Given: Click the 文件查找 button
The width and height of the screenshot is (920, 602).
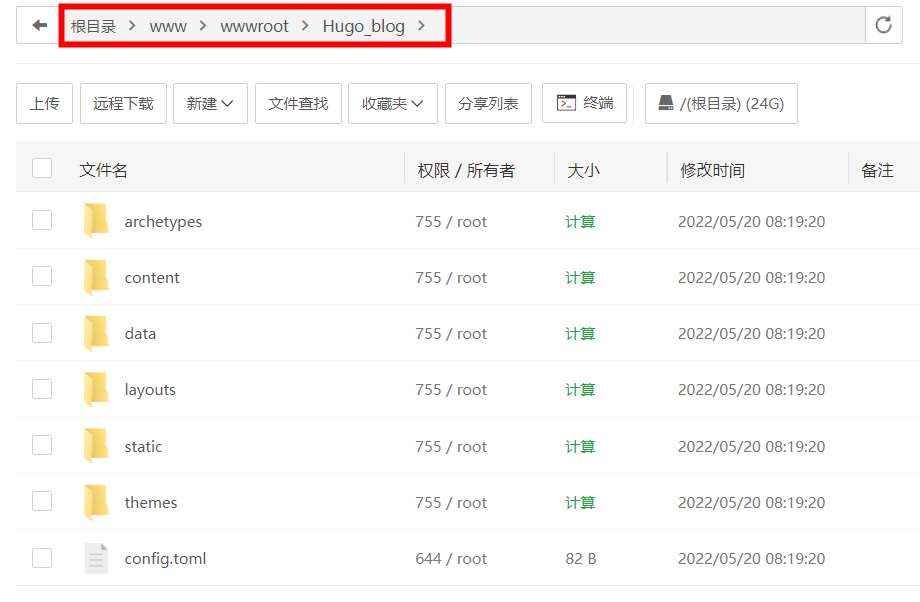Looking at the screenshot, I should pos(298,103).
